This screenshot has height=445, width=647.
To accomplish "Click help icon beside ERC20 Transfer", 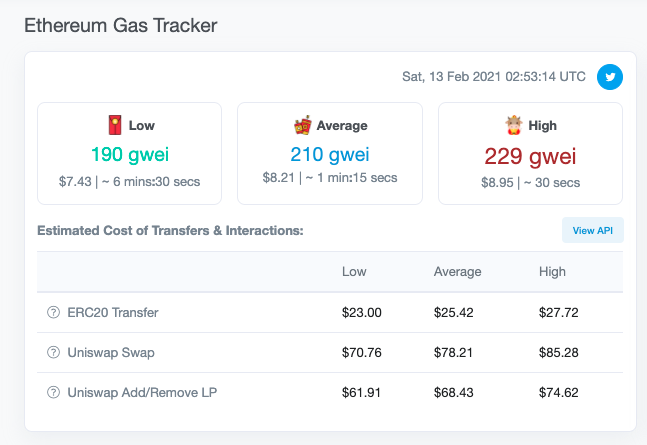I will (53, 312).
